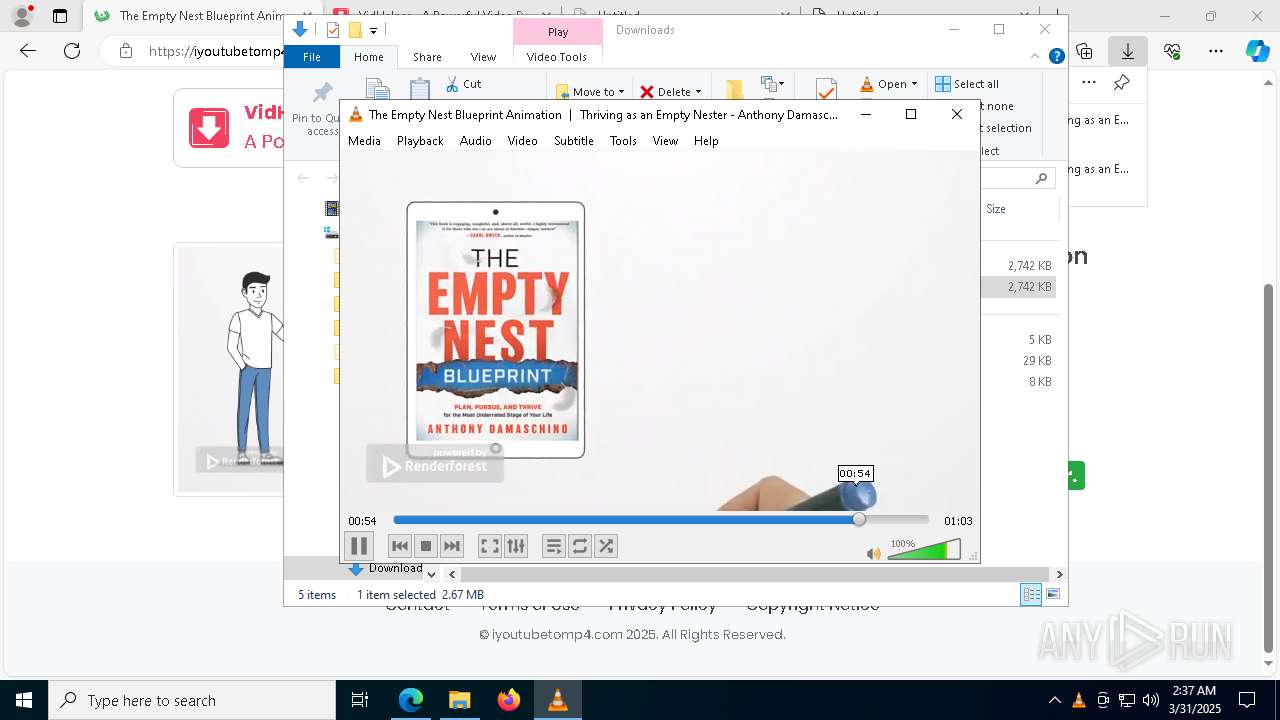Open Windows Start menu
This screenshot has width=1280, height=720.
tap(24, 700)
